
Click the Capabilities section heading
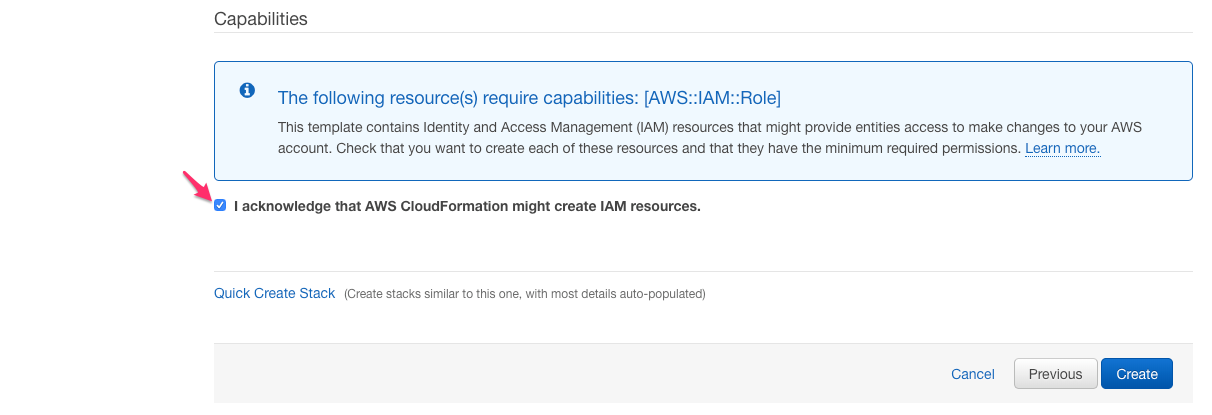tap(261, 19)
